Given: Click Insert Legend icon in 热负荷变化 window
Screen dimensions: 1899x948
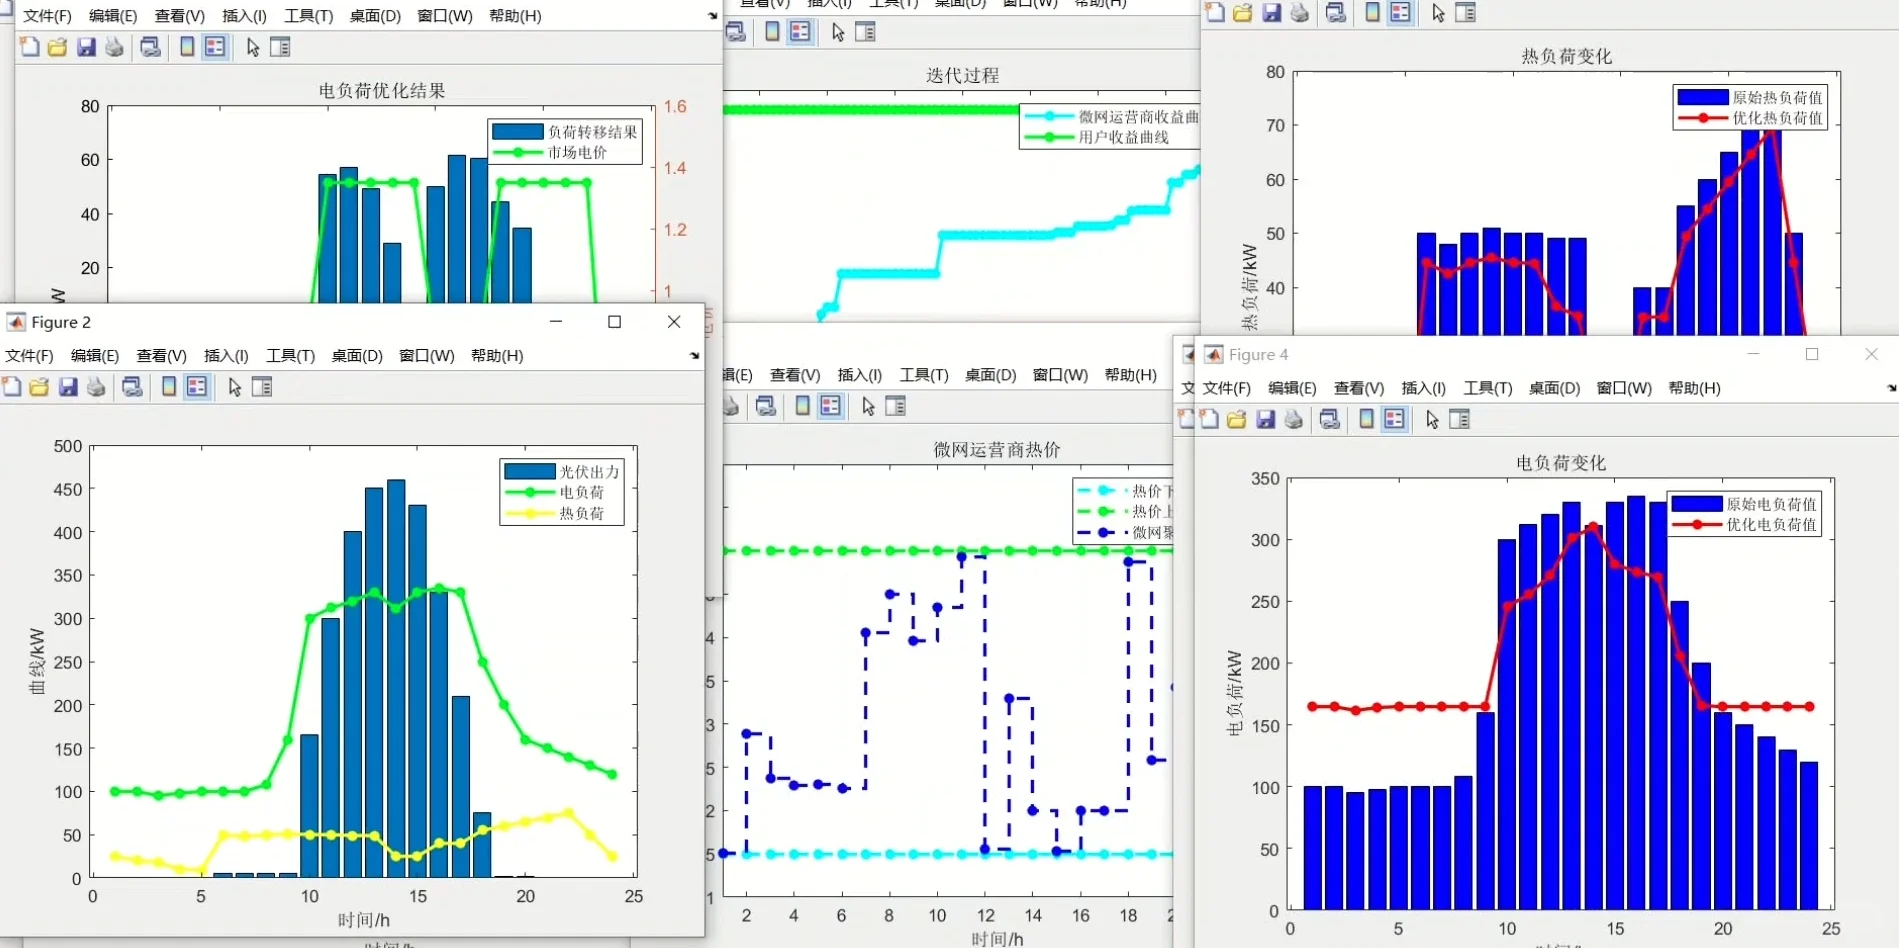Looking at the screenshot, I should 1401,13.
